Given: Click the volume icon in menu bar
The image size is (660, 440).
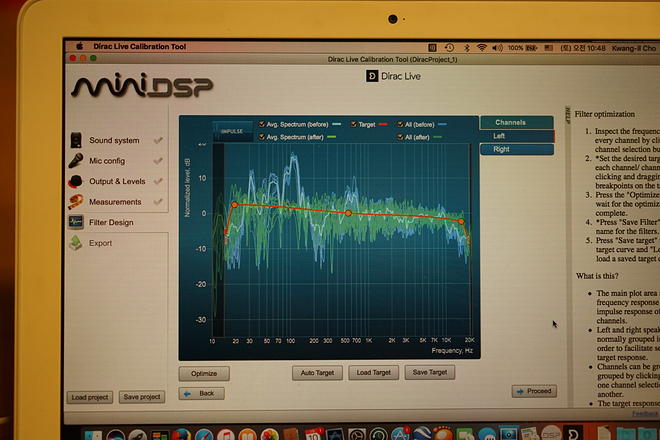Looking at the screenshot, I should click(497, 48).
